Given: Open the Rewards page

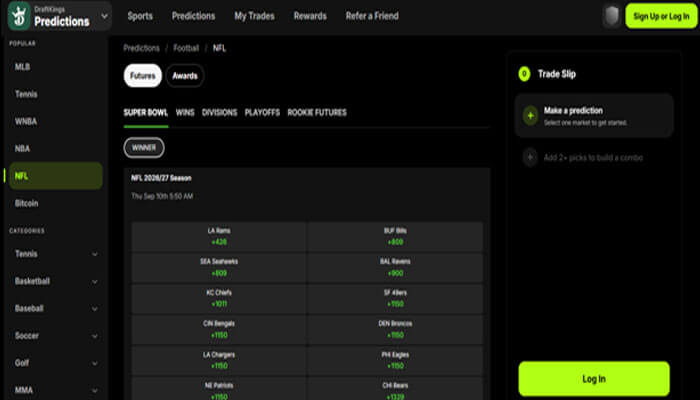Looking at the screenshot, I should (310, 16).
